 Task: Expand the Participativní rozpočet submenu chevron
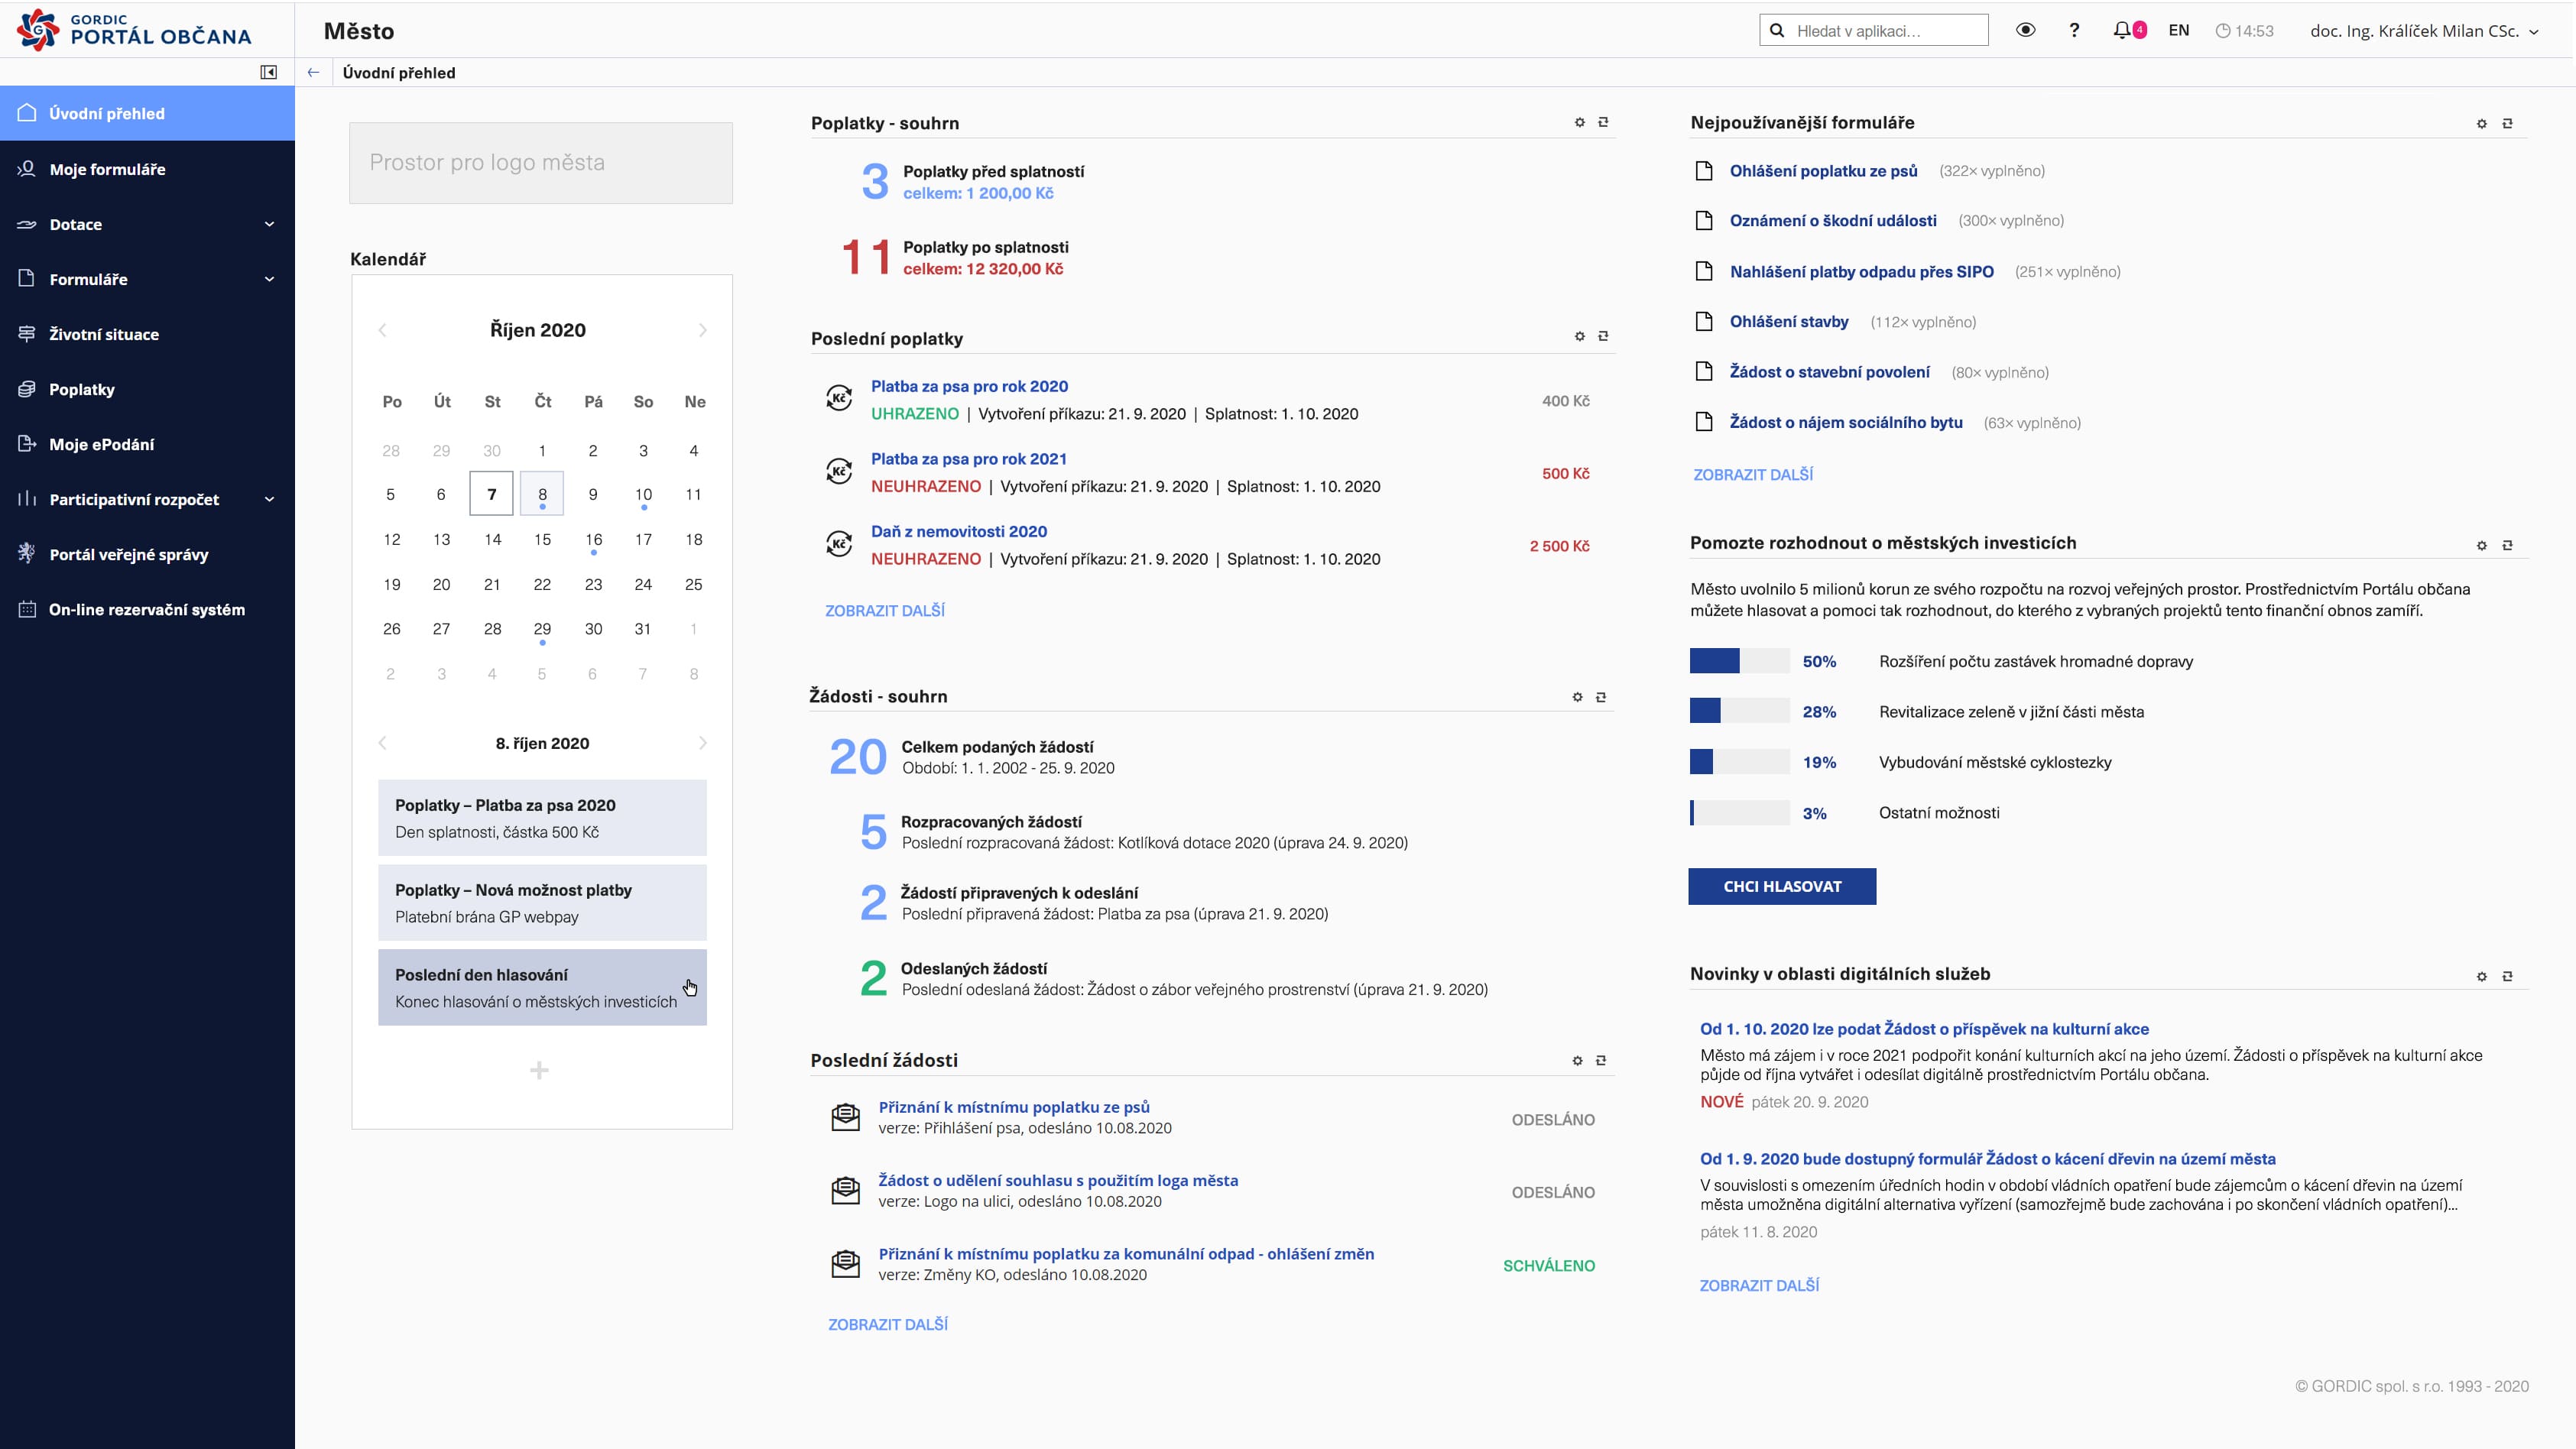coord(269,499)
